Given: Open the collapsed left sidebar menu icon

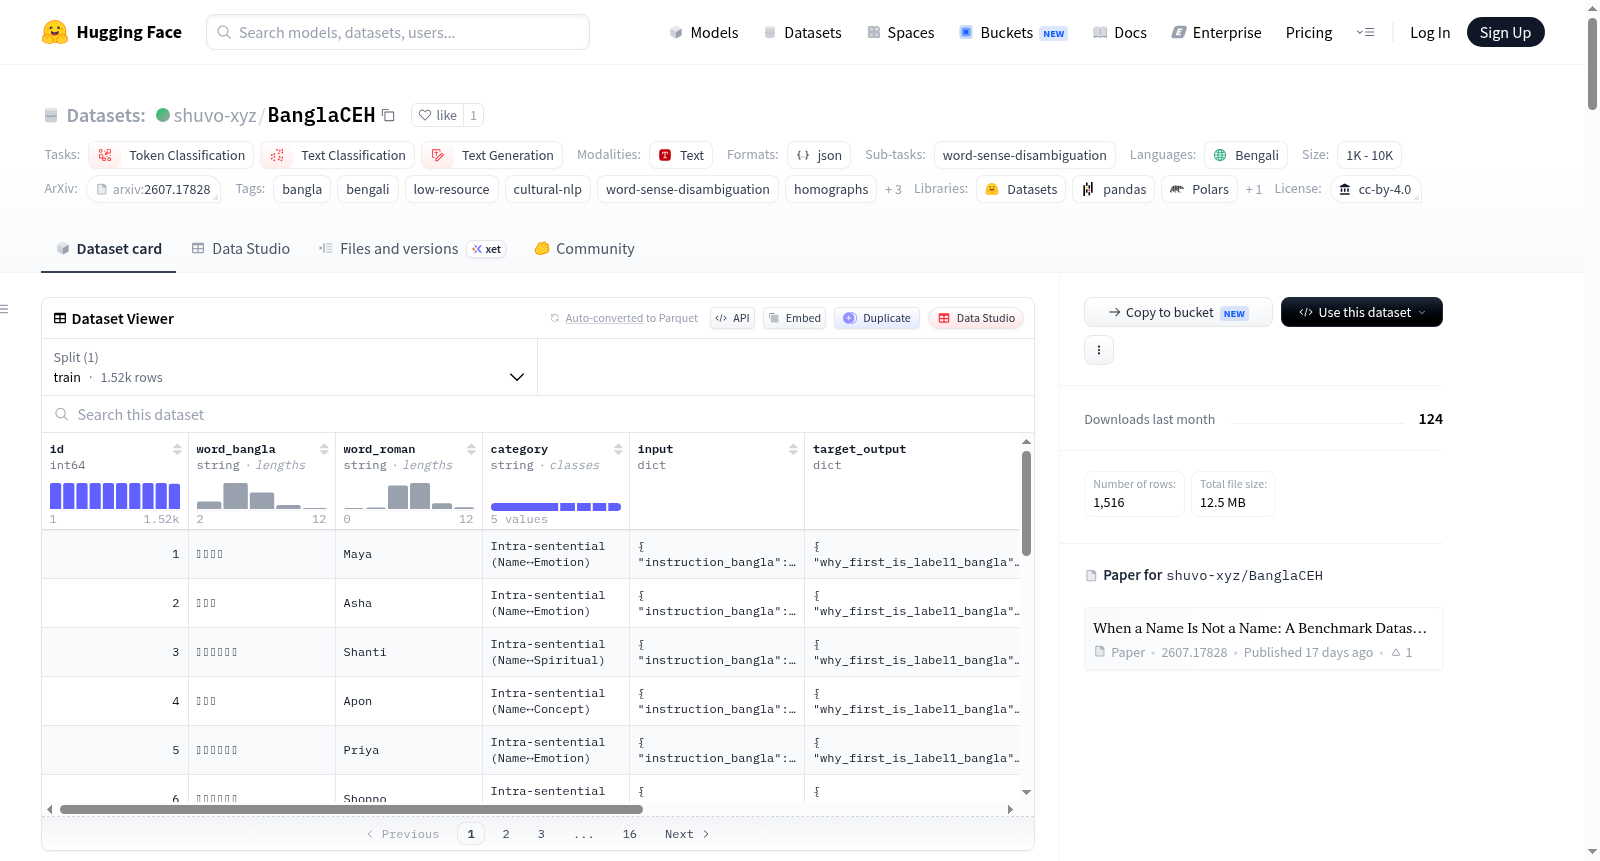Looking at the screenshot, I should [4, 309].
